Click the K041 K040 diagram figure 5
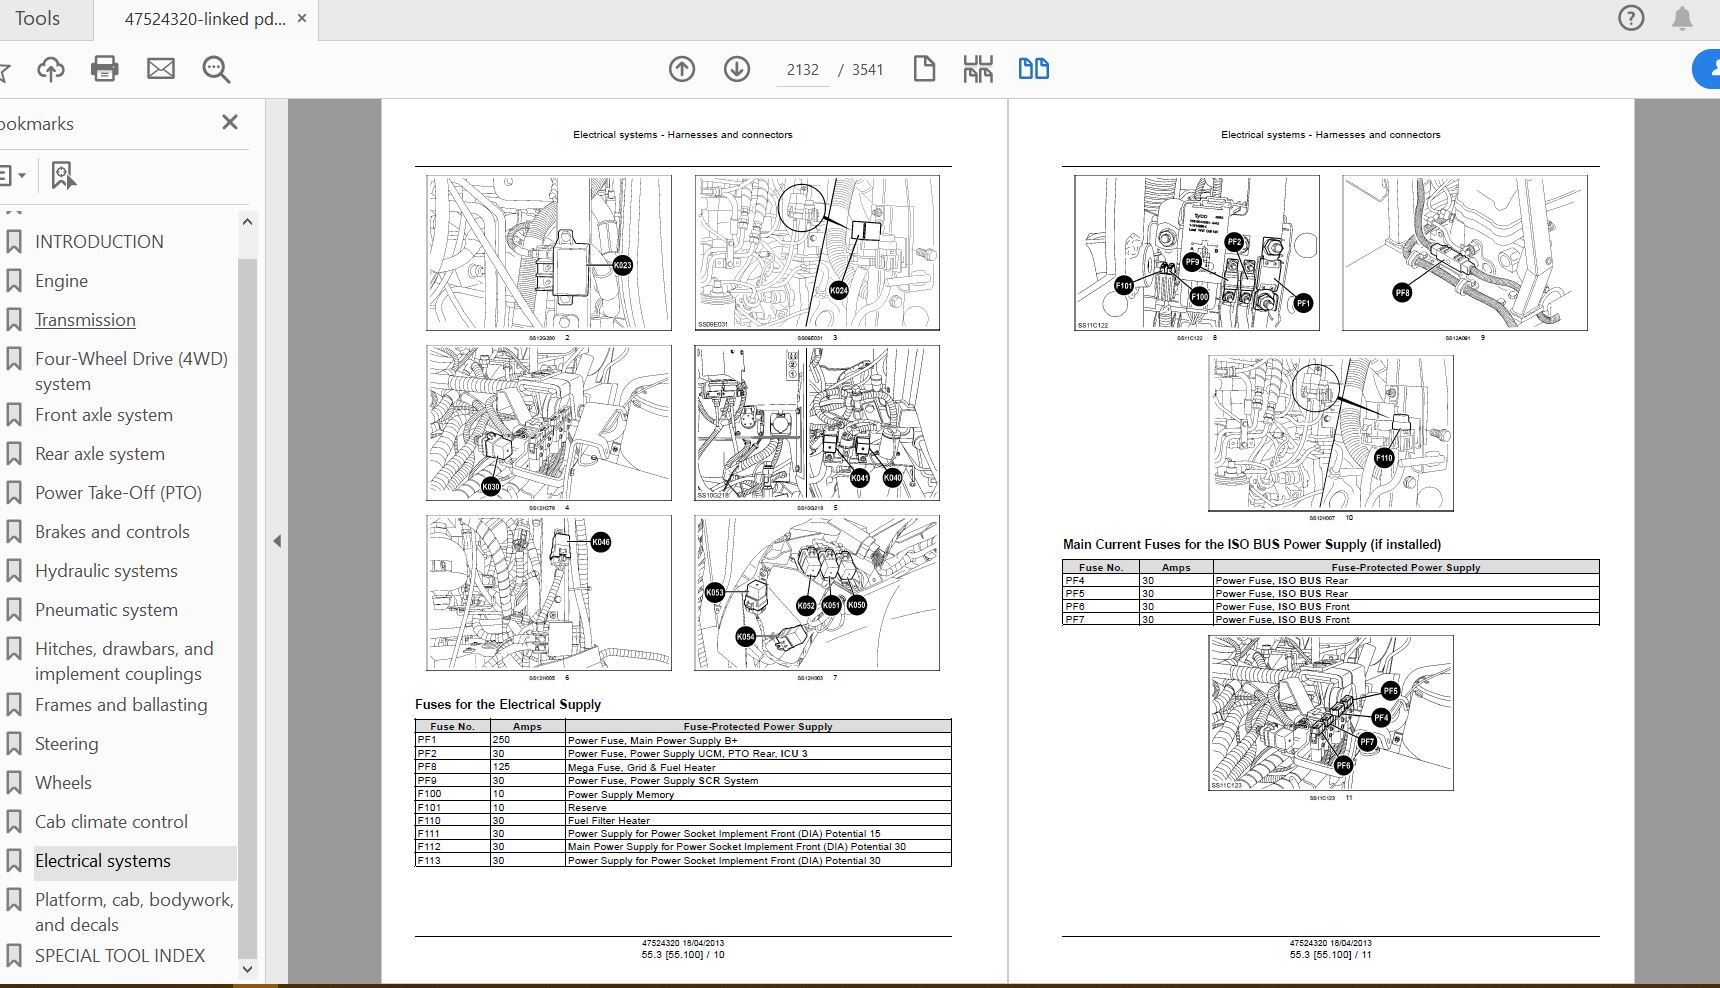Viewport: 1720px width, 988px height. tap(817, 423)
